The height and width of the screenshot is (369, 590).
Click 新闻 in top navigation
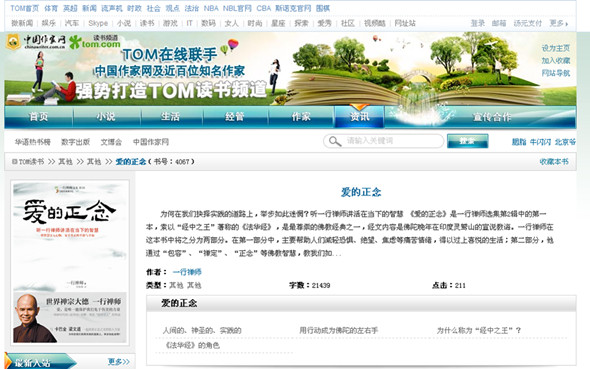click(89, 8)
